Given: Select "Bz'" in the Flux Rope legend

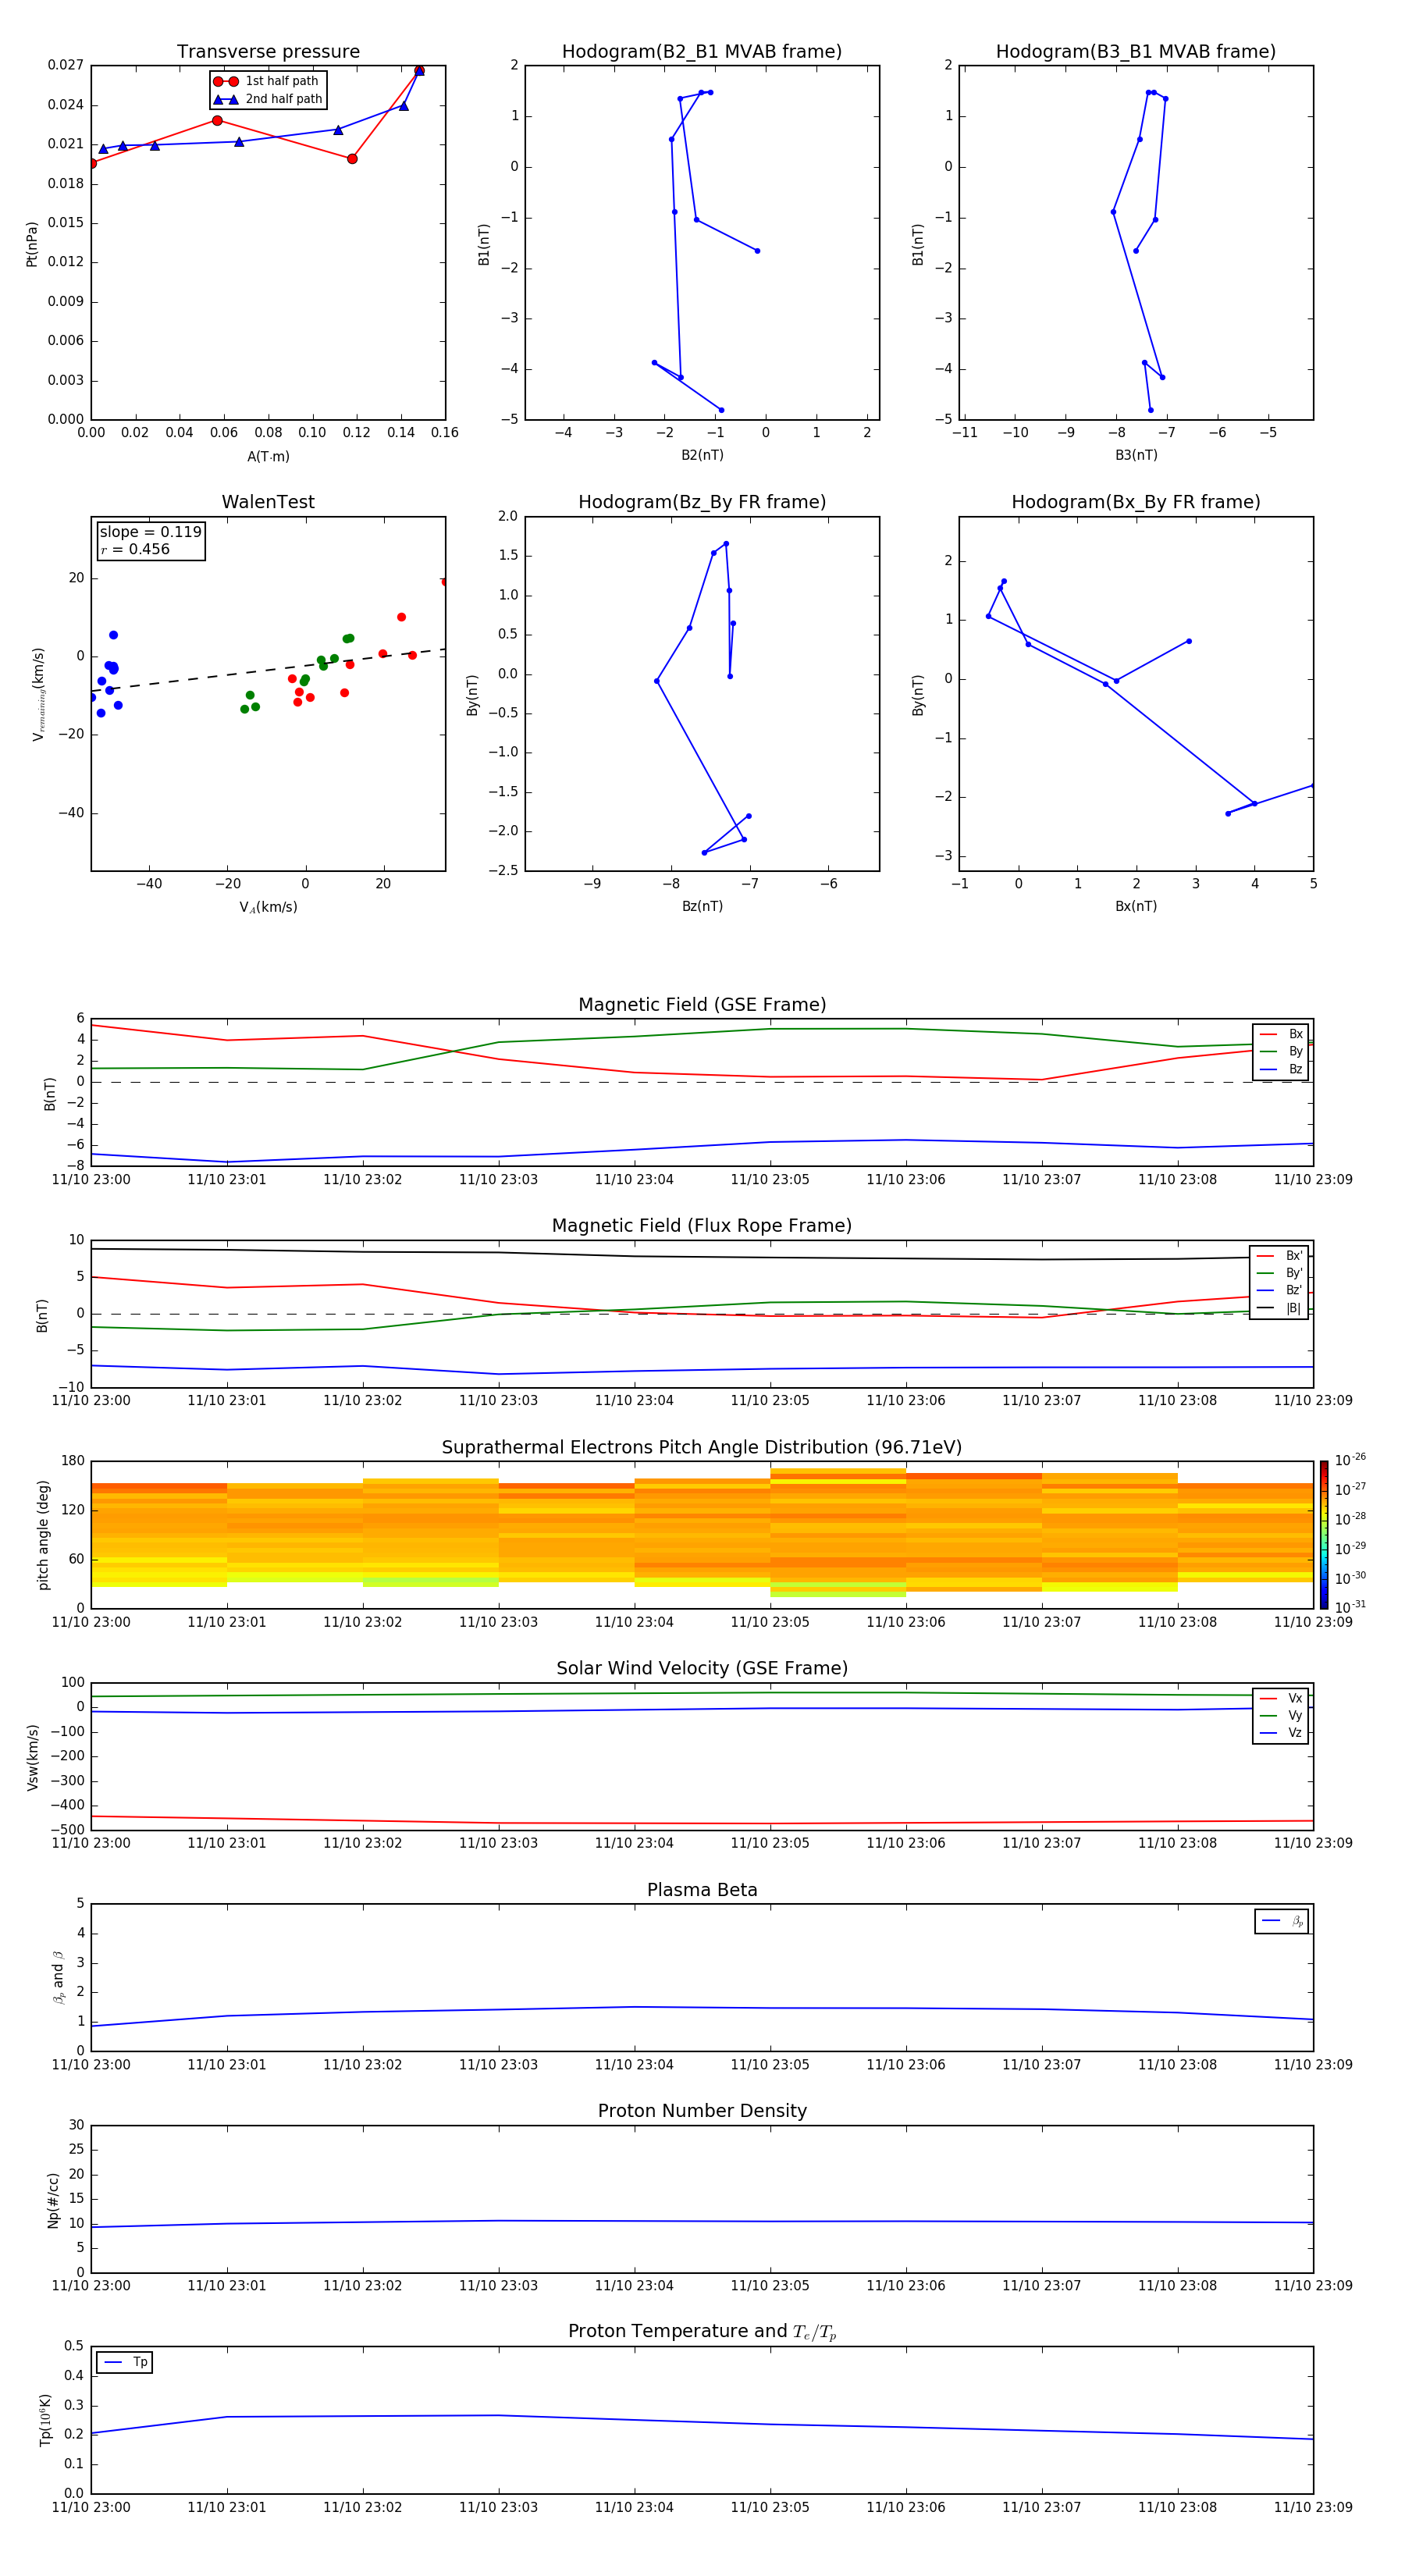Looking at the screenshot, I should coord(1280,1290).
